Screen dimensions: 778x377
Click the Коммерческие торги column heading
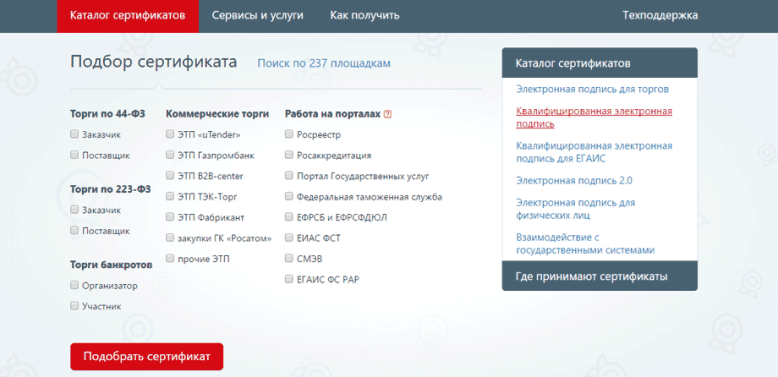point(217,114)
